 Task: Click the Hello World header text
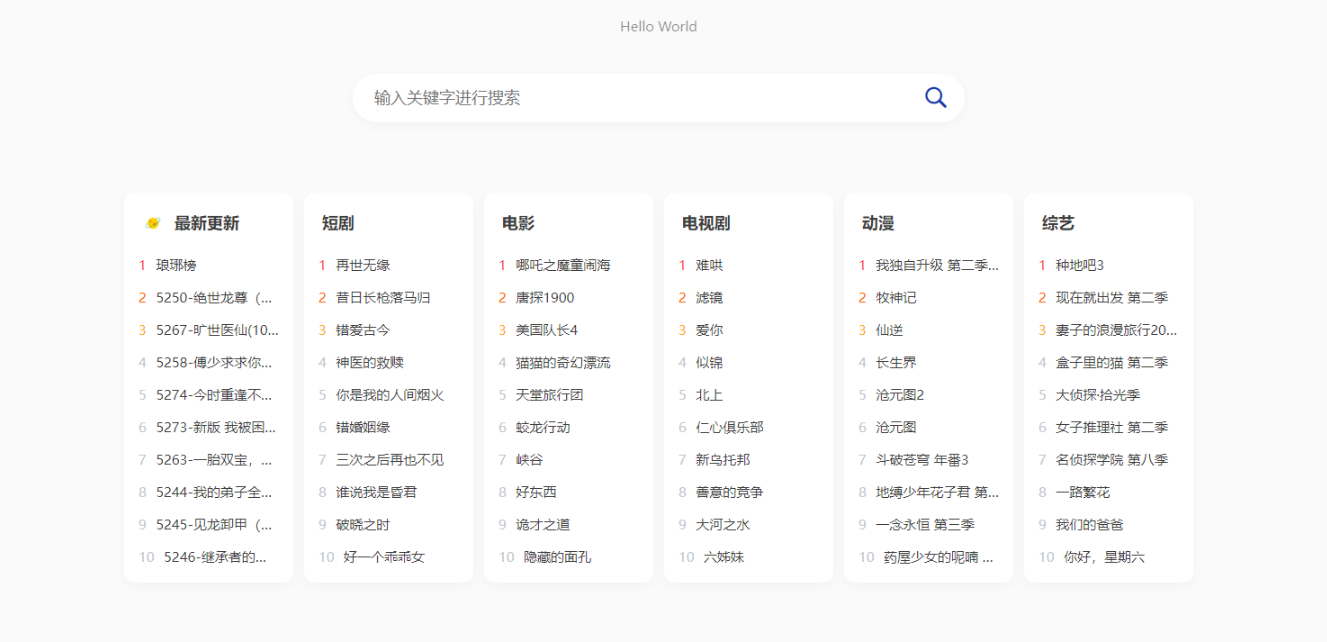click(x=658, y=27)
